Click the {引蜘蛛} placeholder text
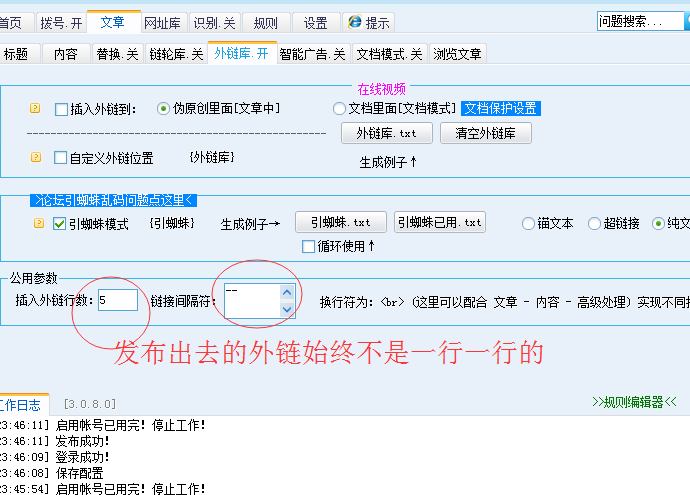 (172, 223)
